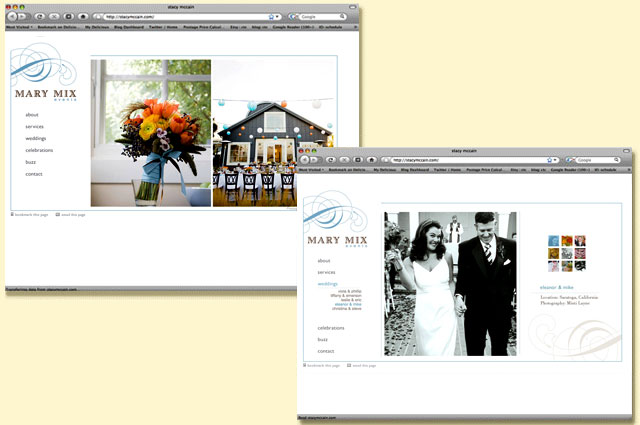Click the Reload button in the back browser window
The image size is (640, 425).
[40, 17]
